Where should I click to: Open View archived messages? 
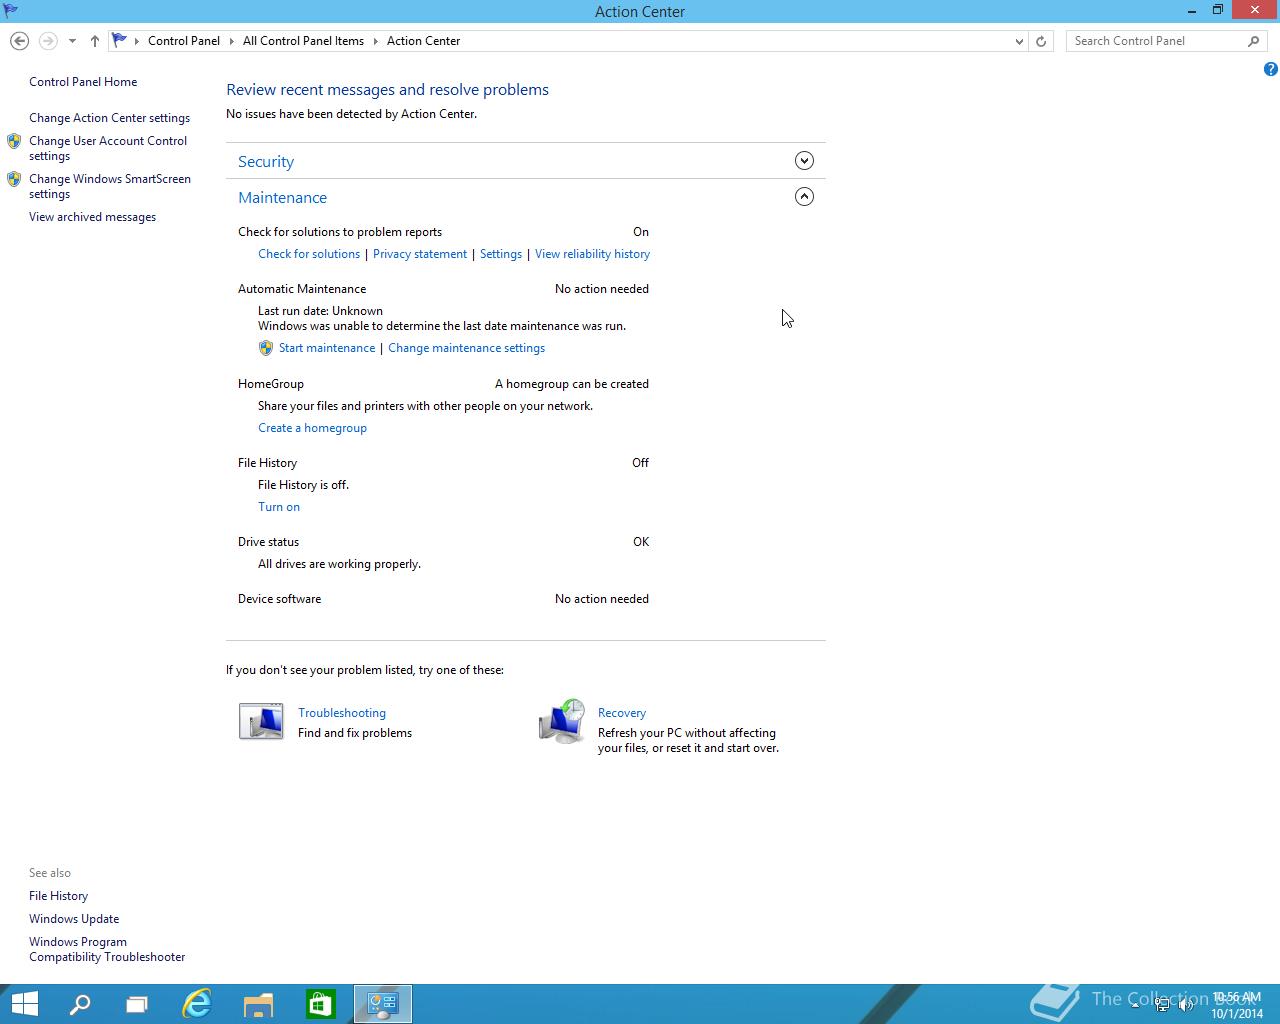click(92, 217)
